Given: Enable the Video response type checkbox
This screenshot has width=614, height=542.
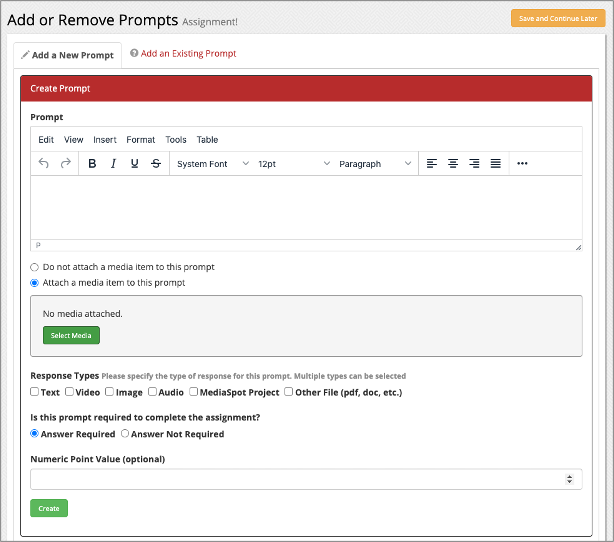Looking at the screenshot, I should [69, 392].
